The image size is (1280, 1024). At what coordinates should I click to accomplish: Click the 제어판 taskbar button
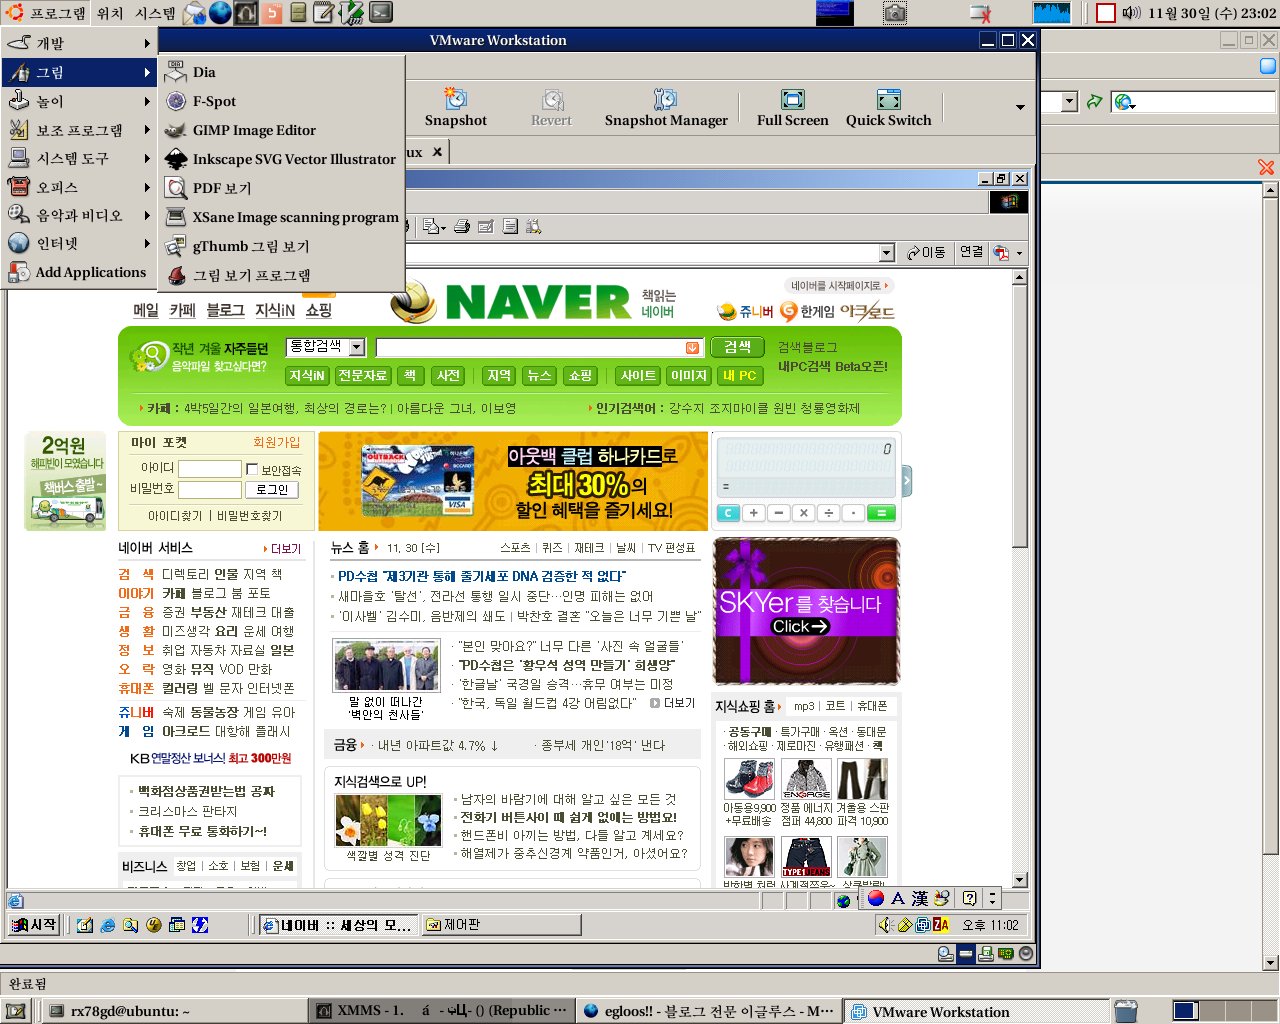point(500,925)
